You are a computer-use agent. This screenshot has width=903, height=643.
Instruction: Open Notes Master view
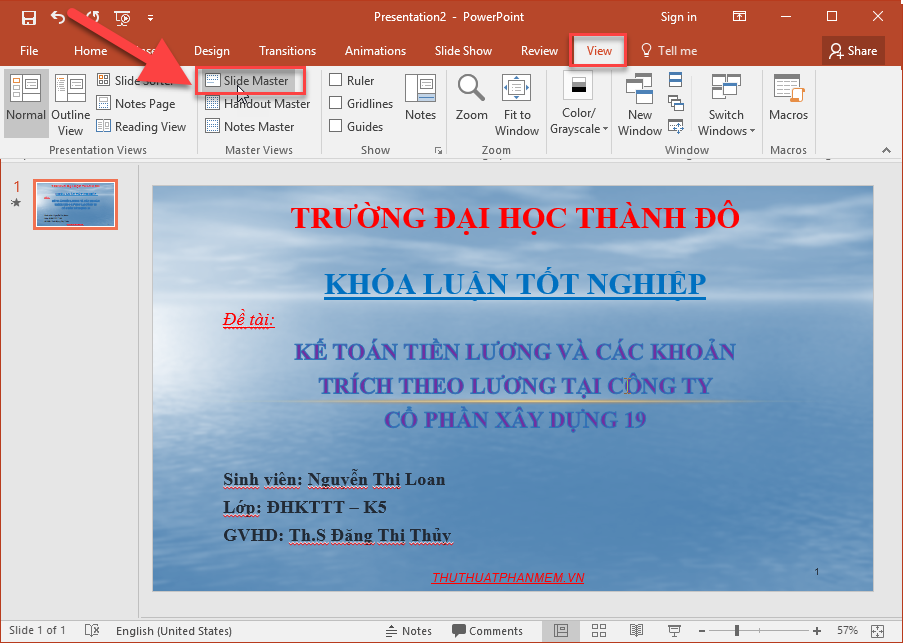click(250, 127)
